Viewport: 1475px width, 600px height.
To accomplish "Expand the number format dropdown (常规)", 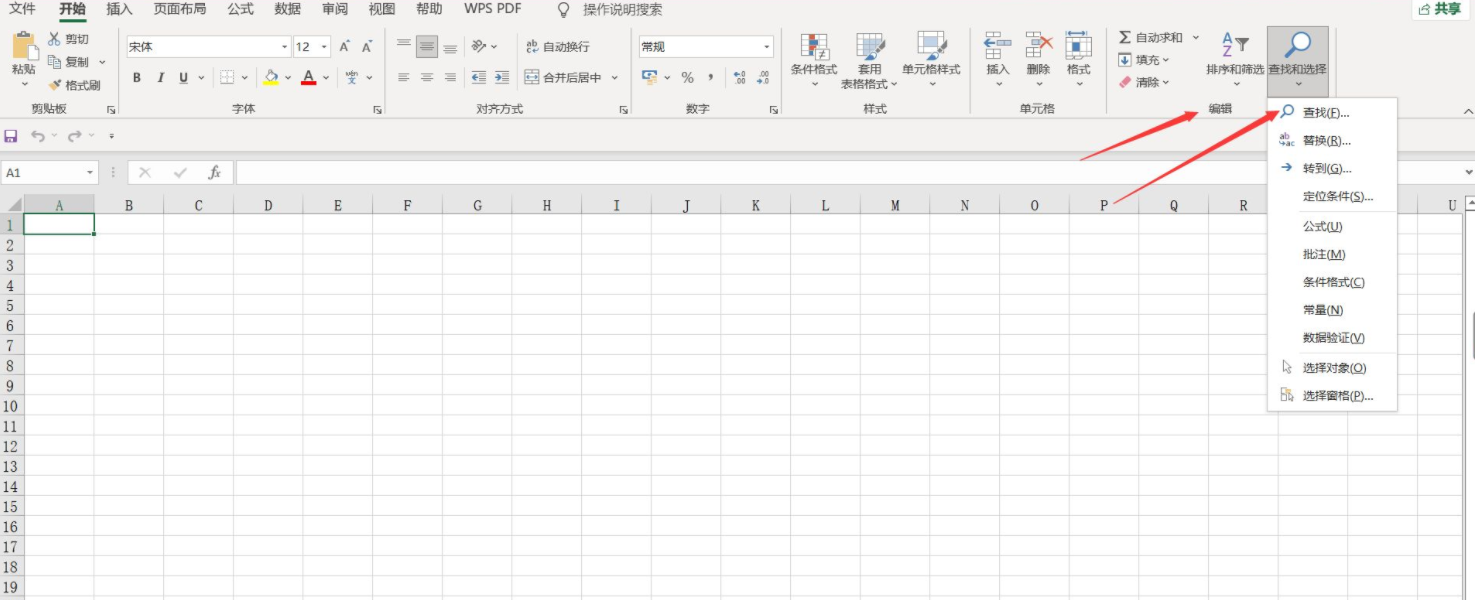I will pos(767,47).
